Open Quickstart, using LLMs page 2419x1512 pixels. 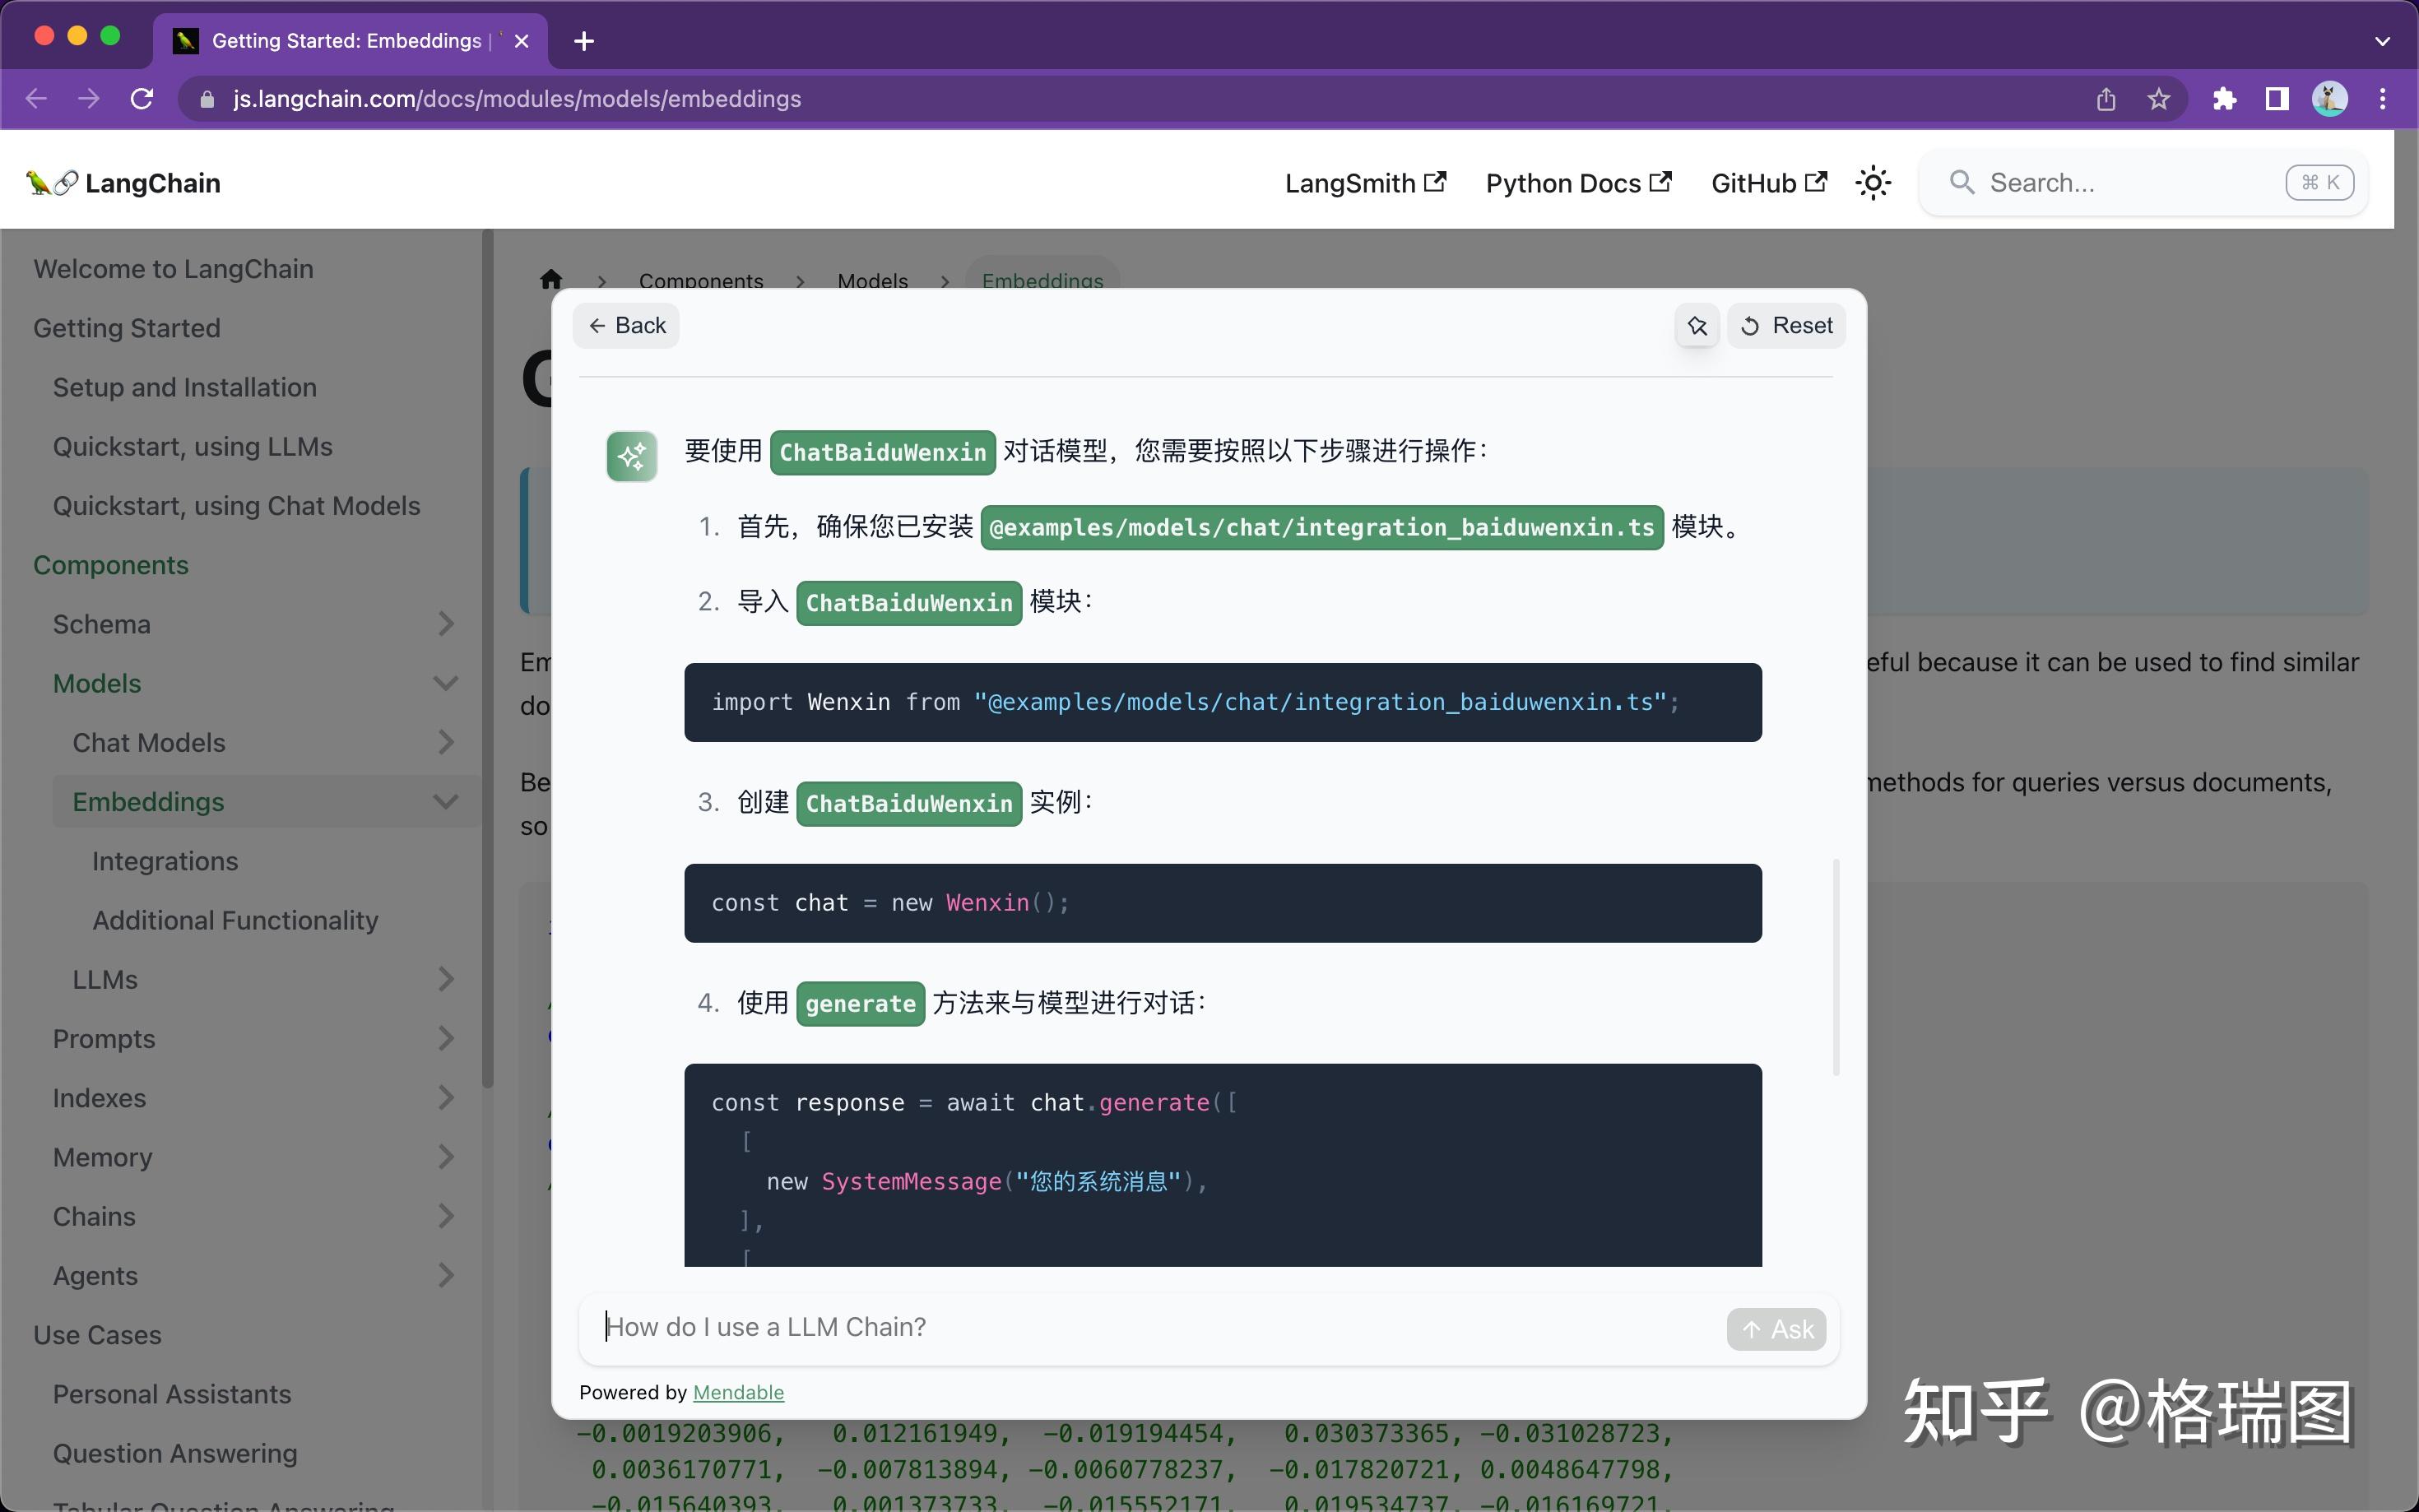[x=193, y=447]
